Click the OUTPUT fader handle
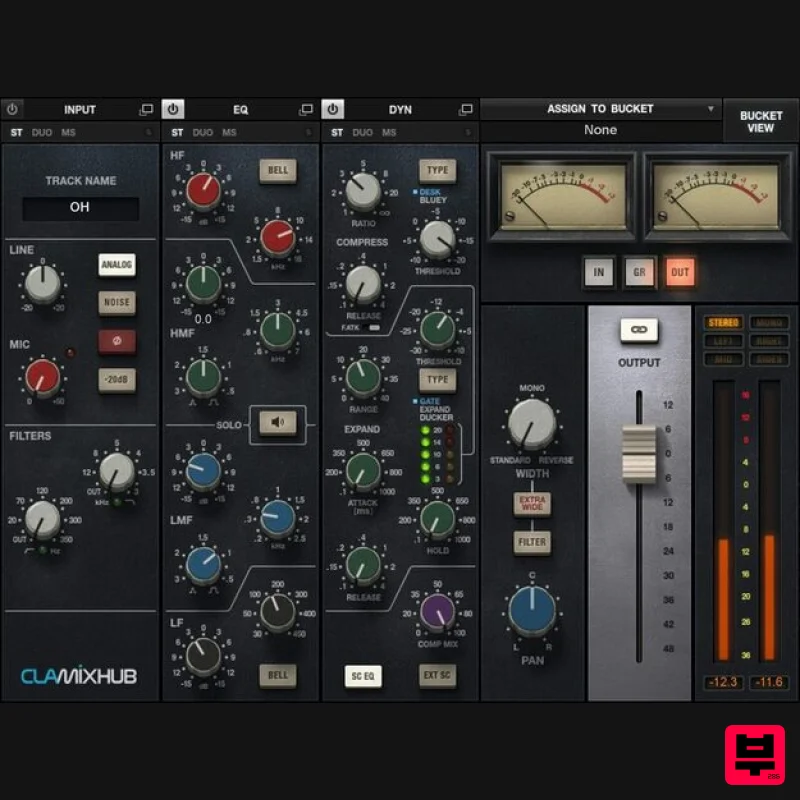The width and height of the screenshot is (800, 800). [639, 453]
